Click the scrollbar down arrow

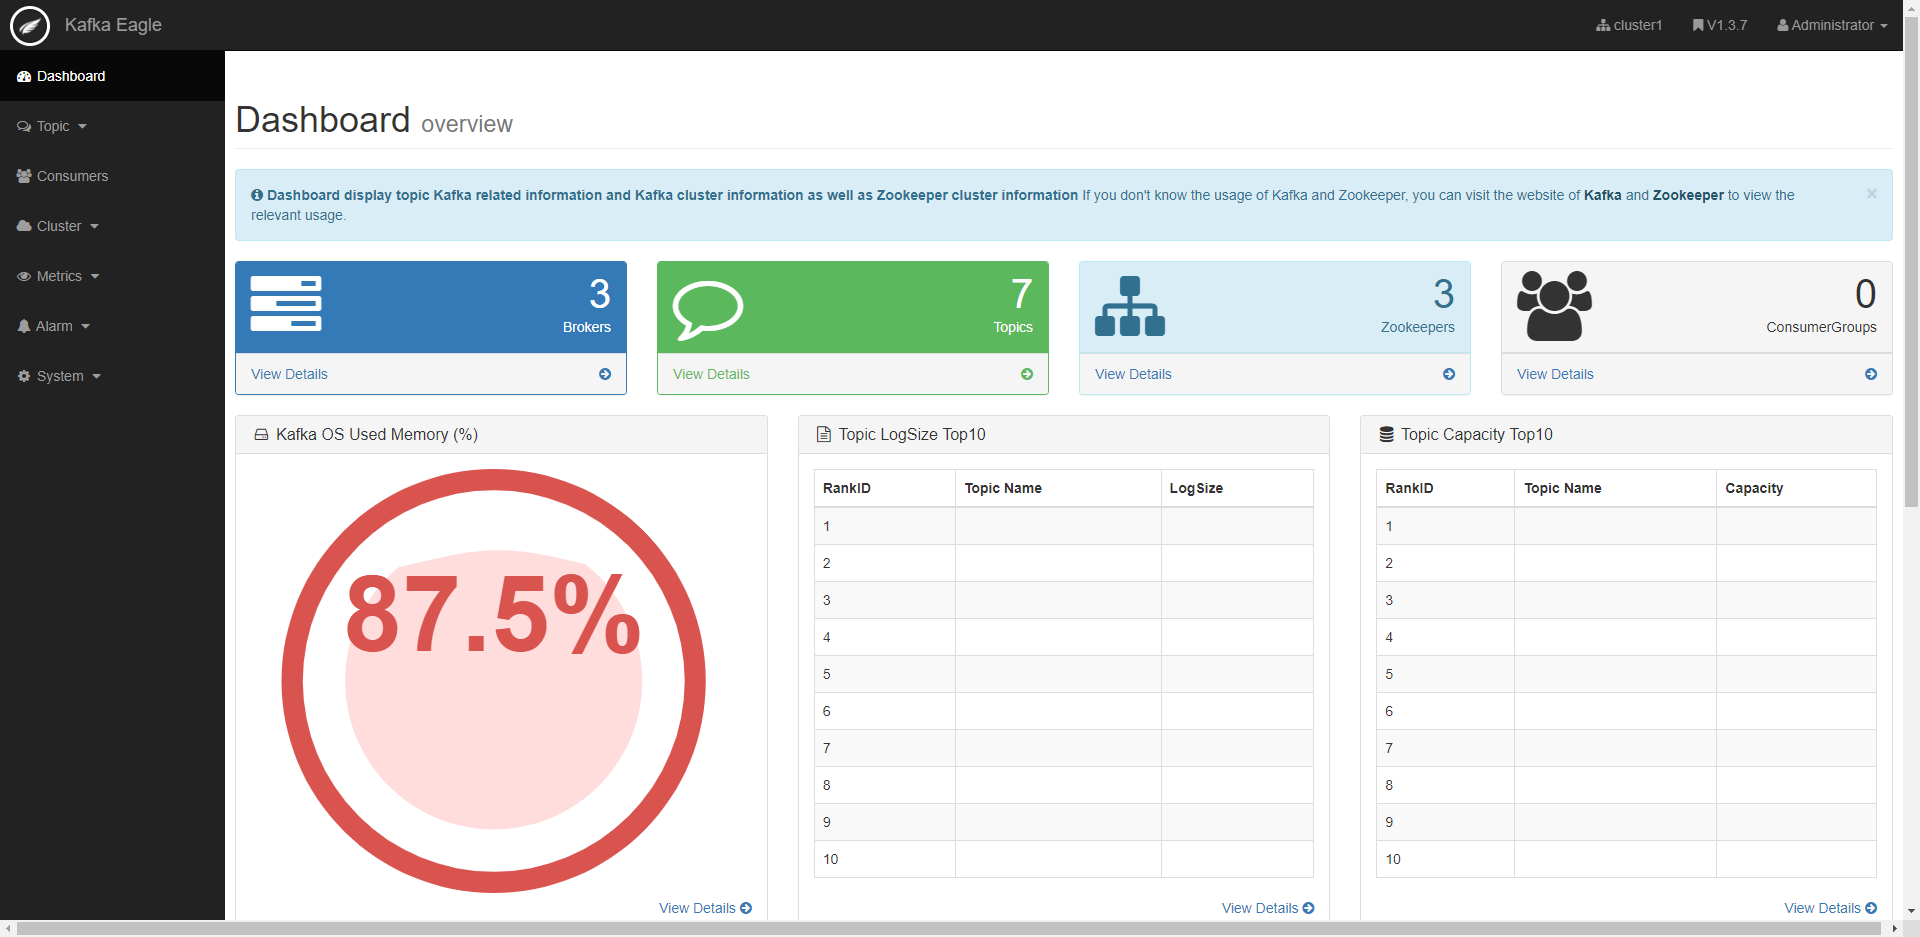(x=1911, y=911)
